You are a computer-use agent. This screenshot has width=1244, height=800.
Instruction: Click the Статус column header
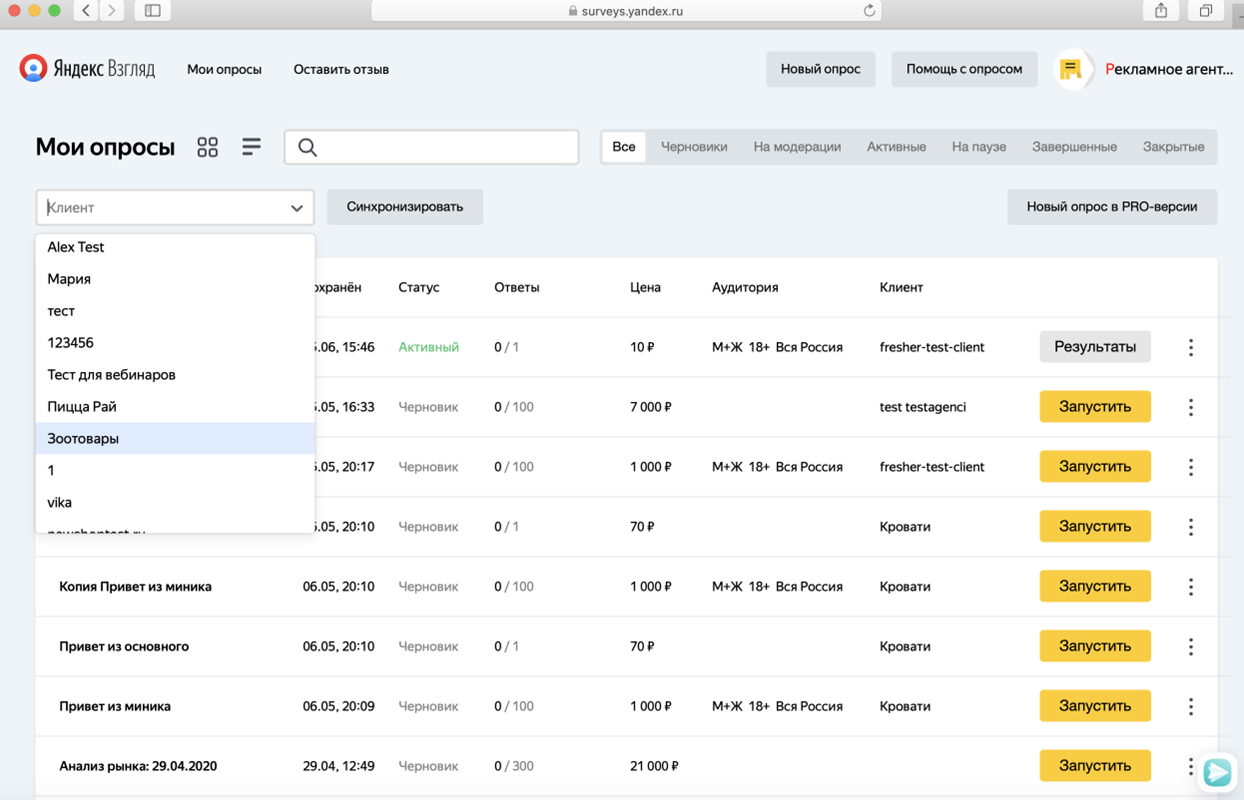tap(419, 287)
